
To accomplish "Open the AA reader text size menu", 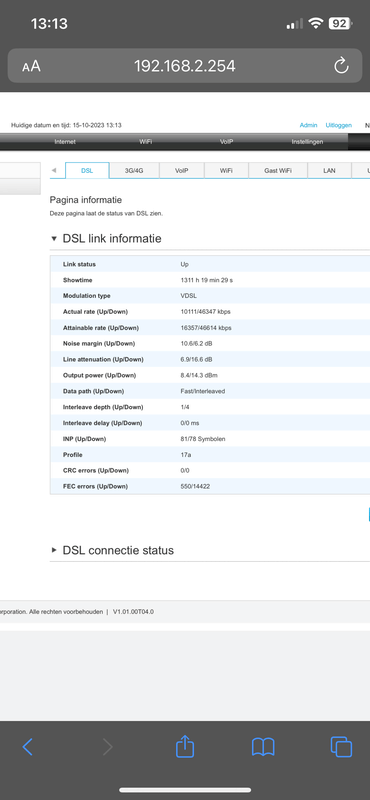I will click(31, 66).
